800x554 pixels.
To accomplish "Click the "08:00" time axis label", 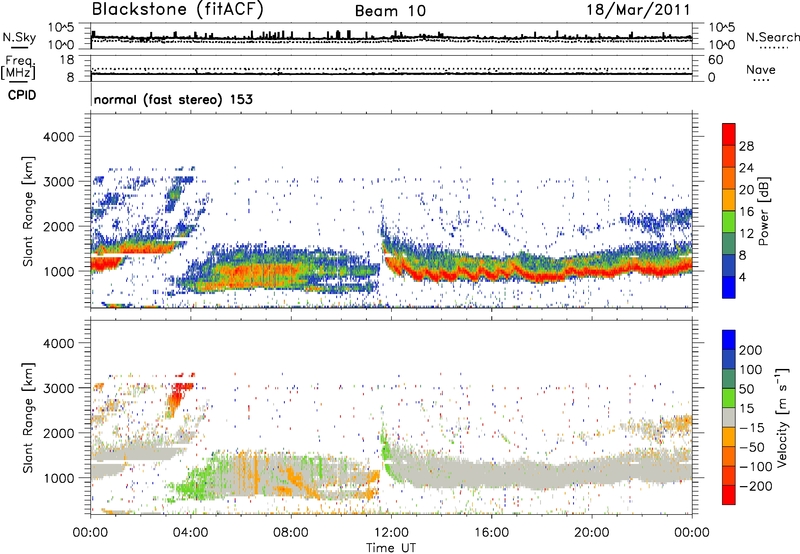I will pyautogui.click(x=291, y=533).
